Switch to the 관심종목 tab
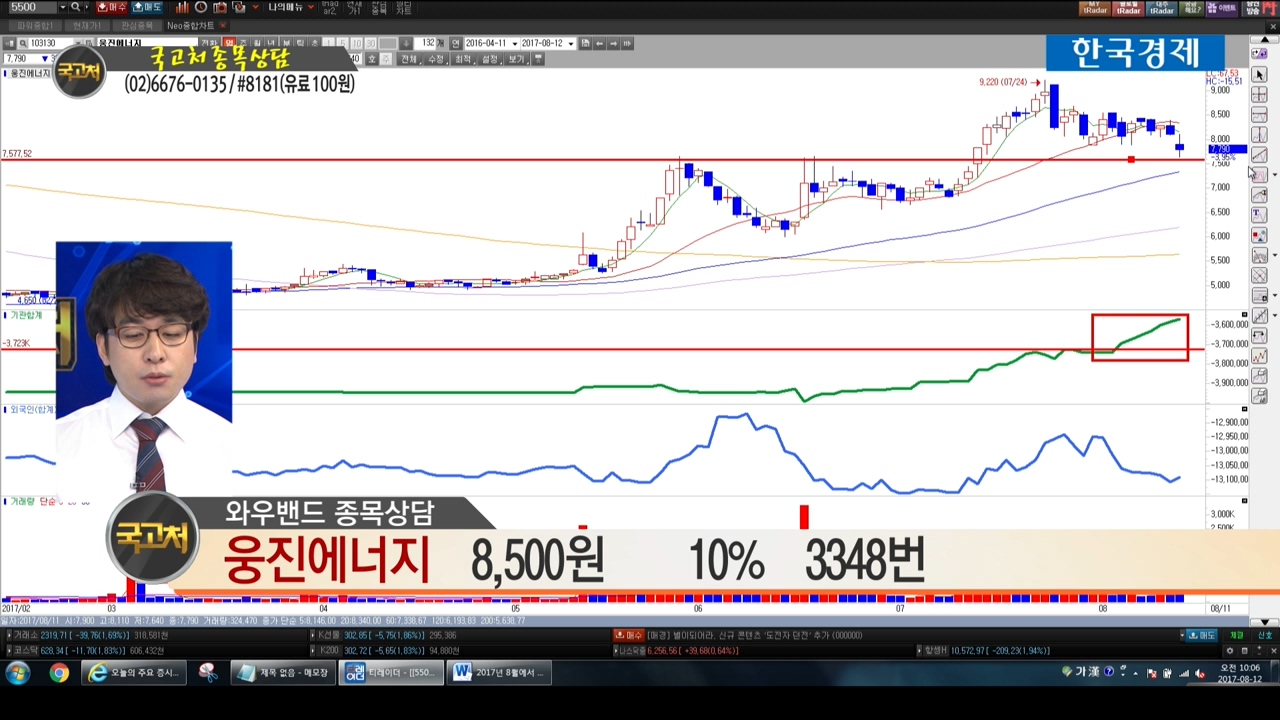 pyautogui.click(x=137, y=25)
